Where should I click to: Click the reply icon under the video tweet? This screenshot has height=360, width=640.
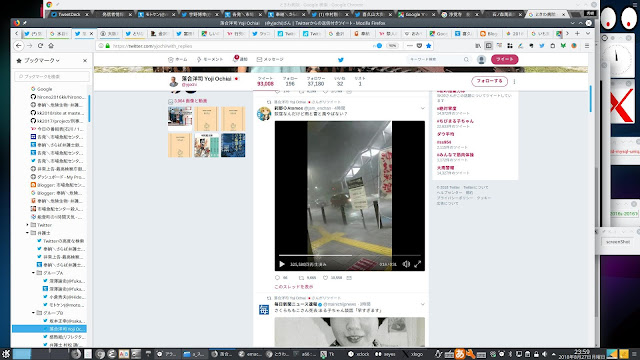click(x=278, y=278)
